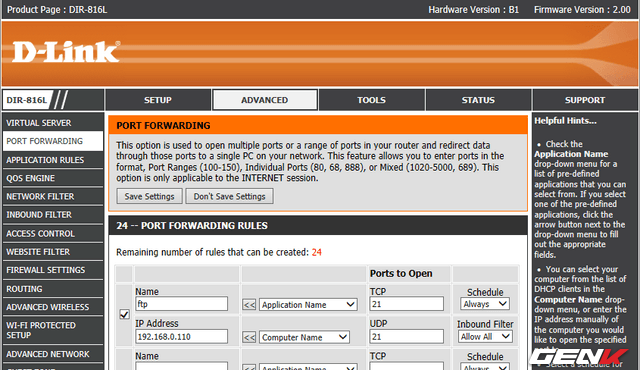Click the DIR-816L model badge
This screenshot has height=370, width=640.
tap(27, 100)
